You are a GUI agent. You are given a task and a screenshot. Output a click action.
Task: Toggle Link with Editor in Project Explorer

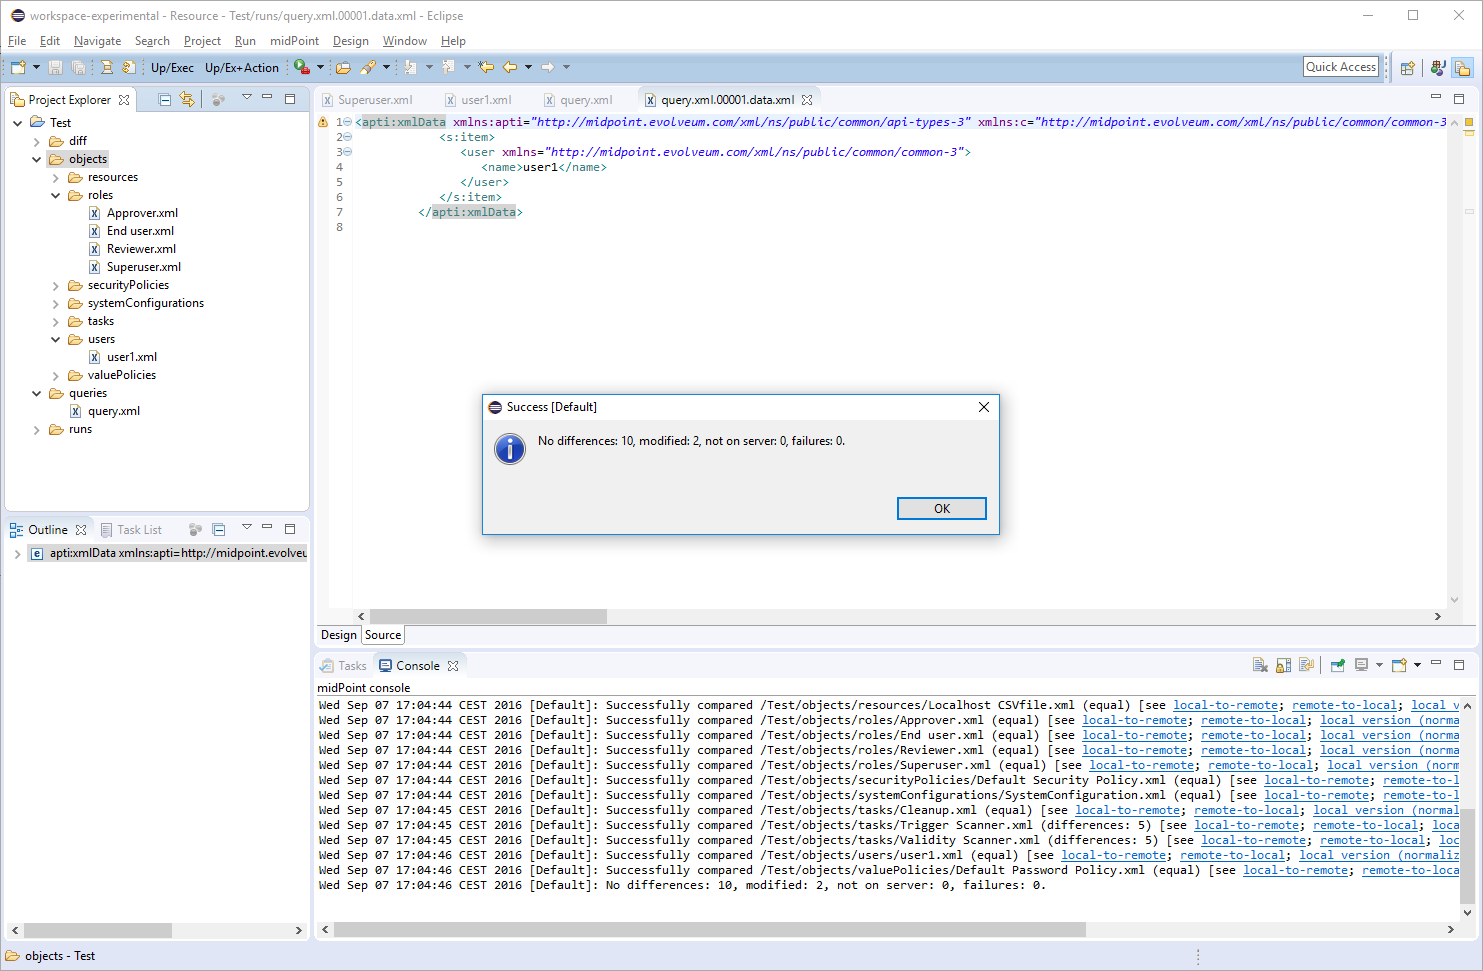(187, 99)
